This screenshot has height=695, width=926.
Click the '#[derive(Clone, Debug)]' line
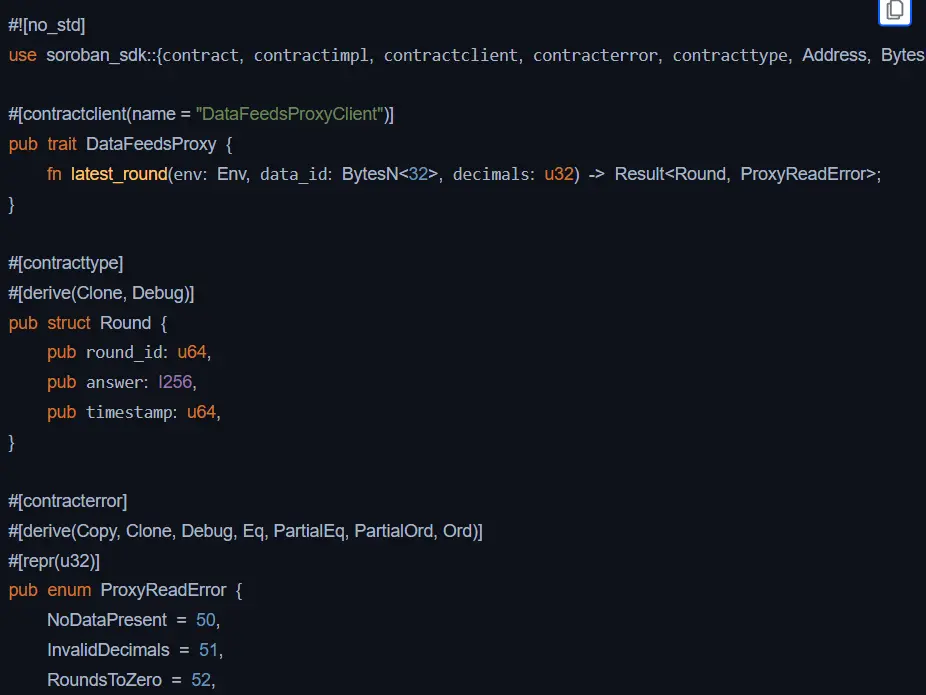coord(101,293)
